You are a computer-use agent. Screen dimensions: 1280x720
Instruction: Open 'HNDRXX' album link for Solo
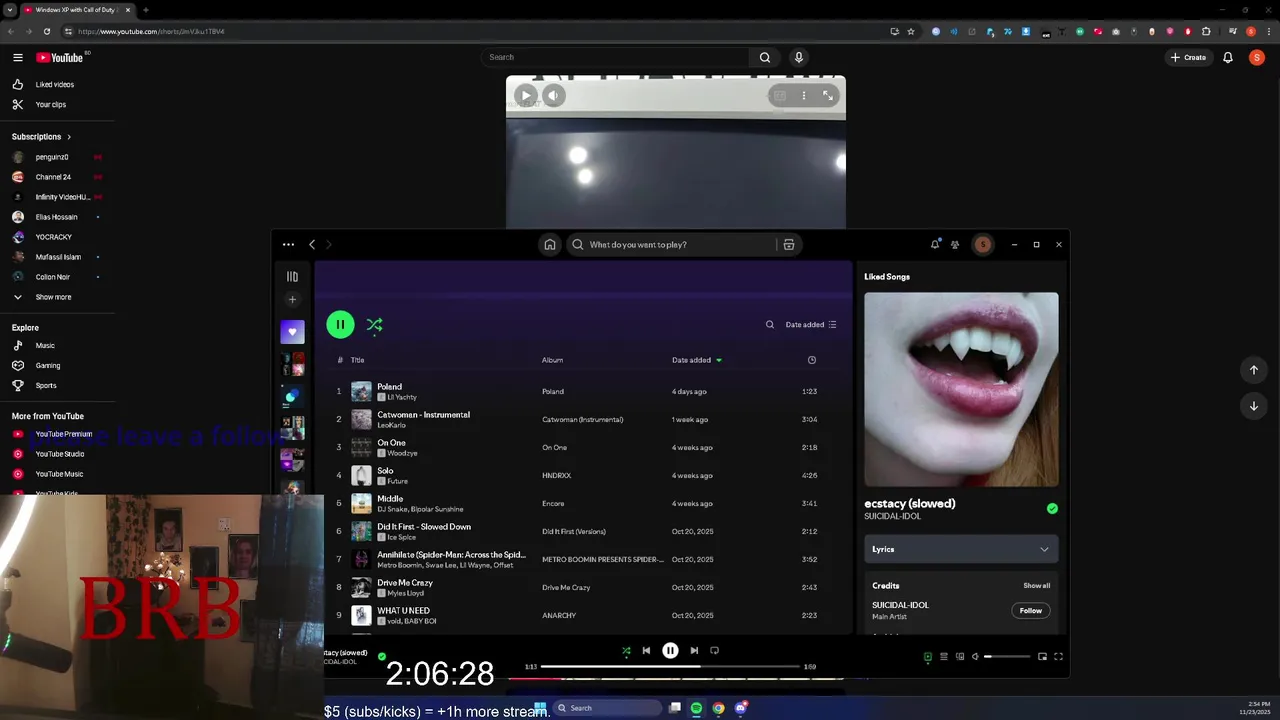(556, 475)
